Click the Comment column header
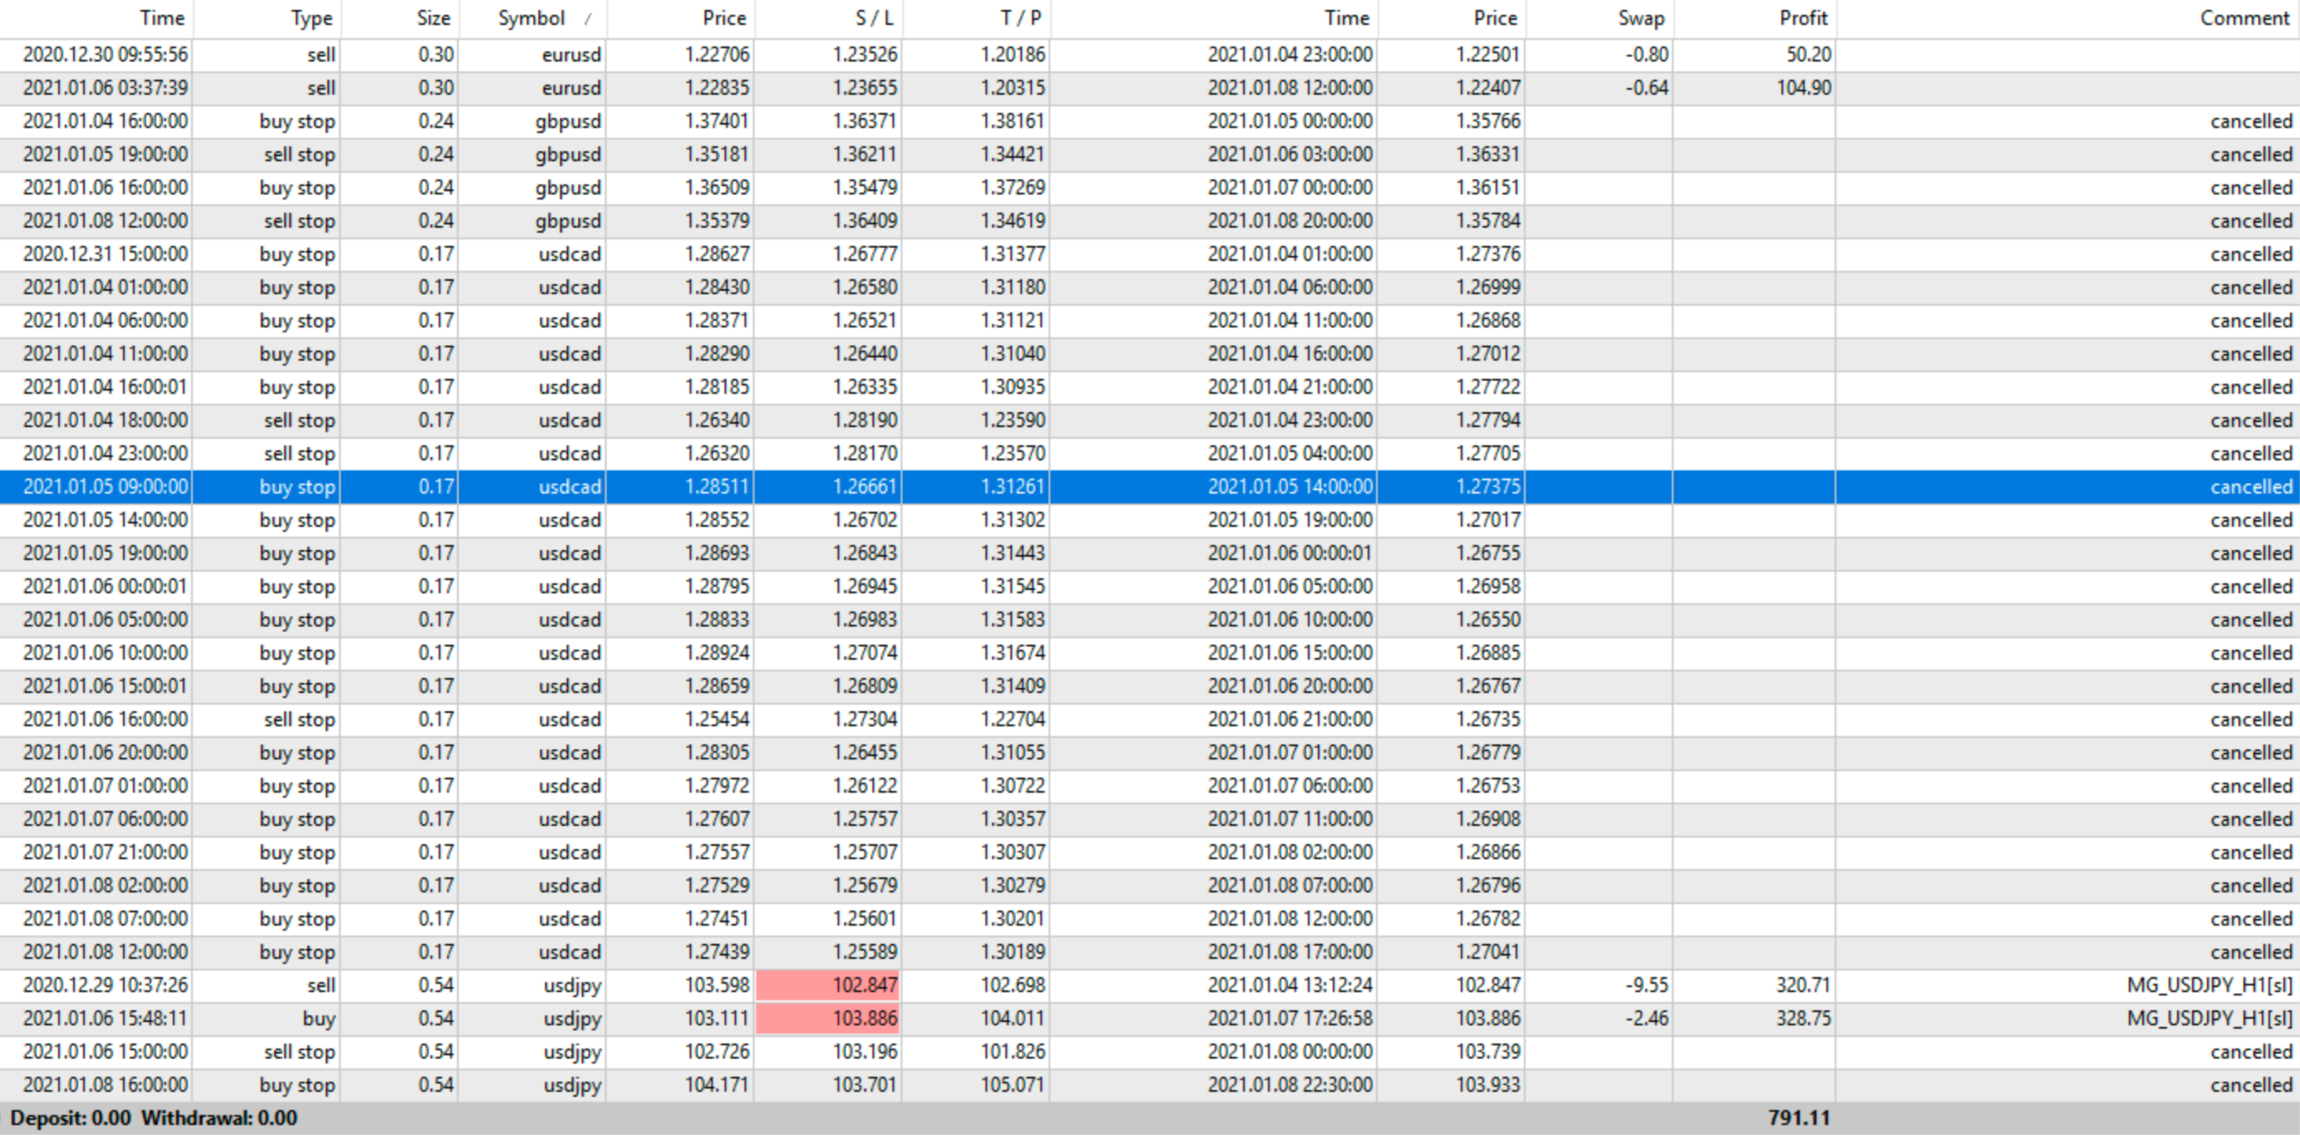 [2243, 18]
